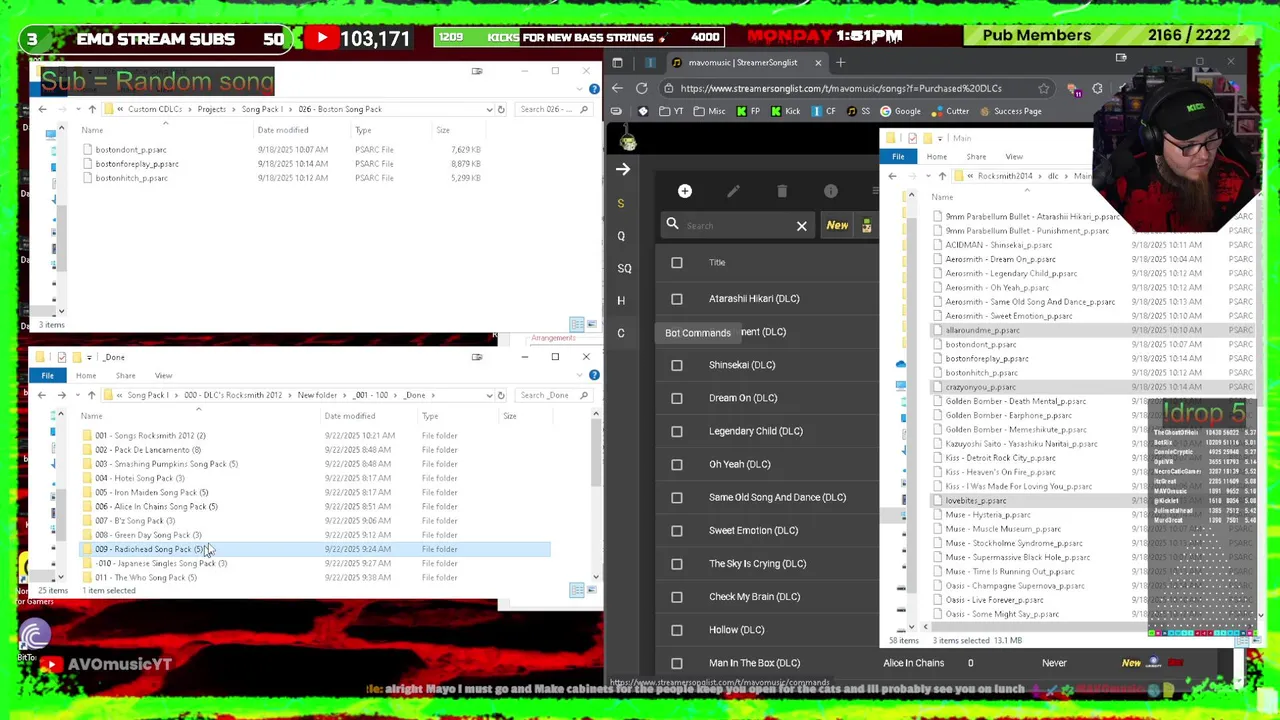This screenshot has width=1280, height=720.
Task: Open the SQ section in StreamerSonglist sidebar
Action: 624,268
